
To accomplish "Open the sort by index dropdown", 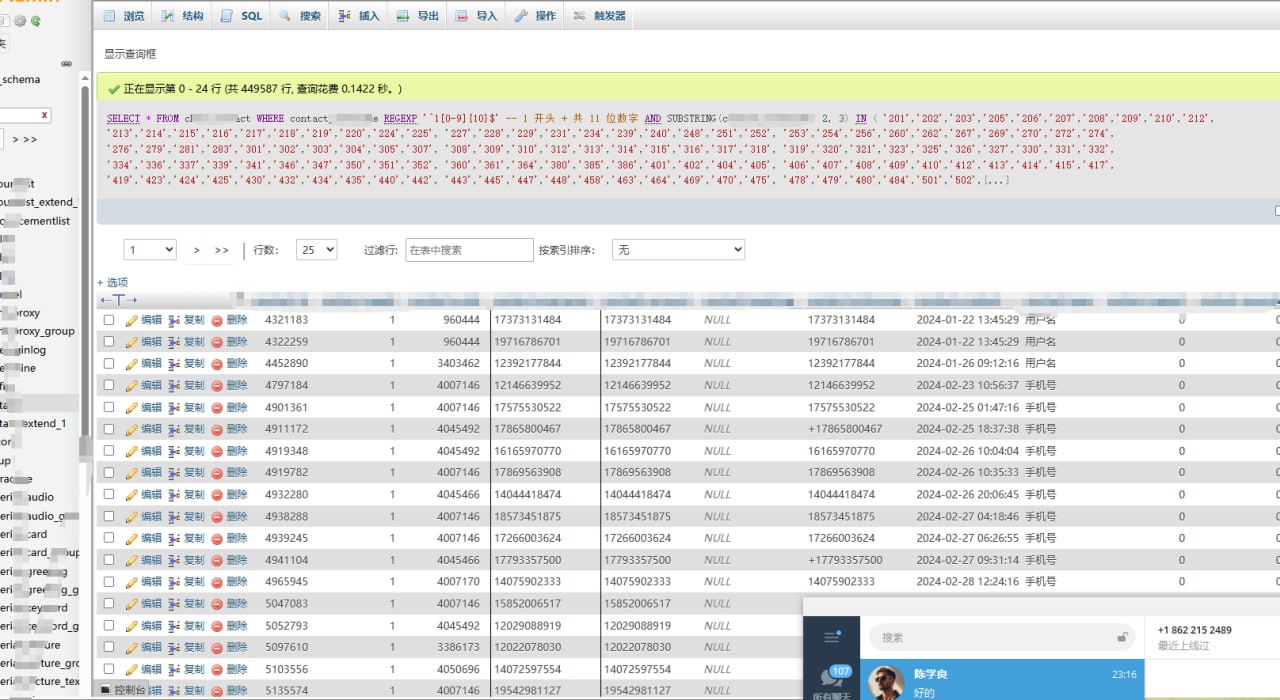I will point(678,250).
